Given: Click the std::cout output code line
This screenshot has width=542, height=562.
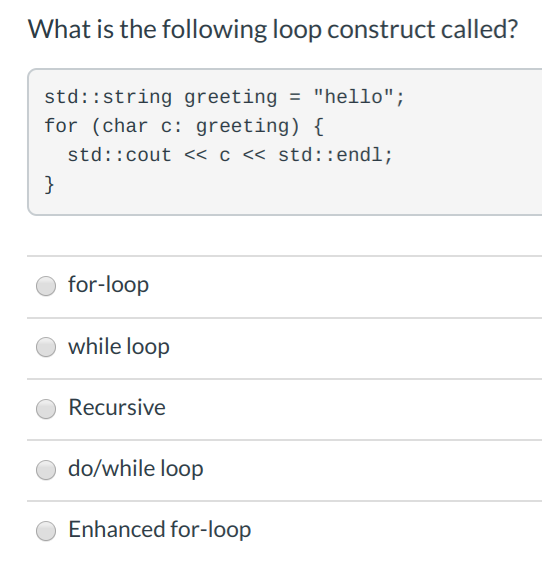Looking at the screenshot, I should click(230, 156).
